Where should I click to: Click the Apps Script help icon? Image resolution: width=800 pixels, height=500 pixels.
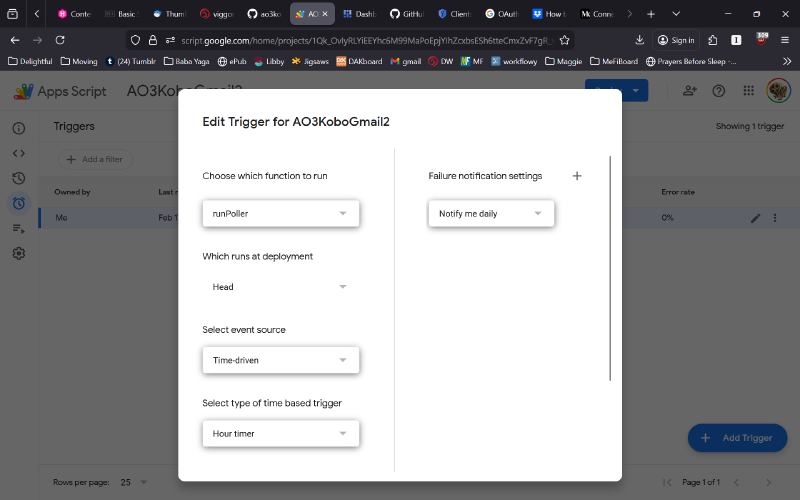[719, 91]
